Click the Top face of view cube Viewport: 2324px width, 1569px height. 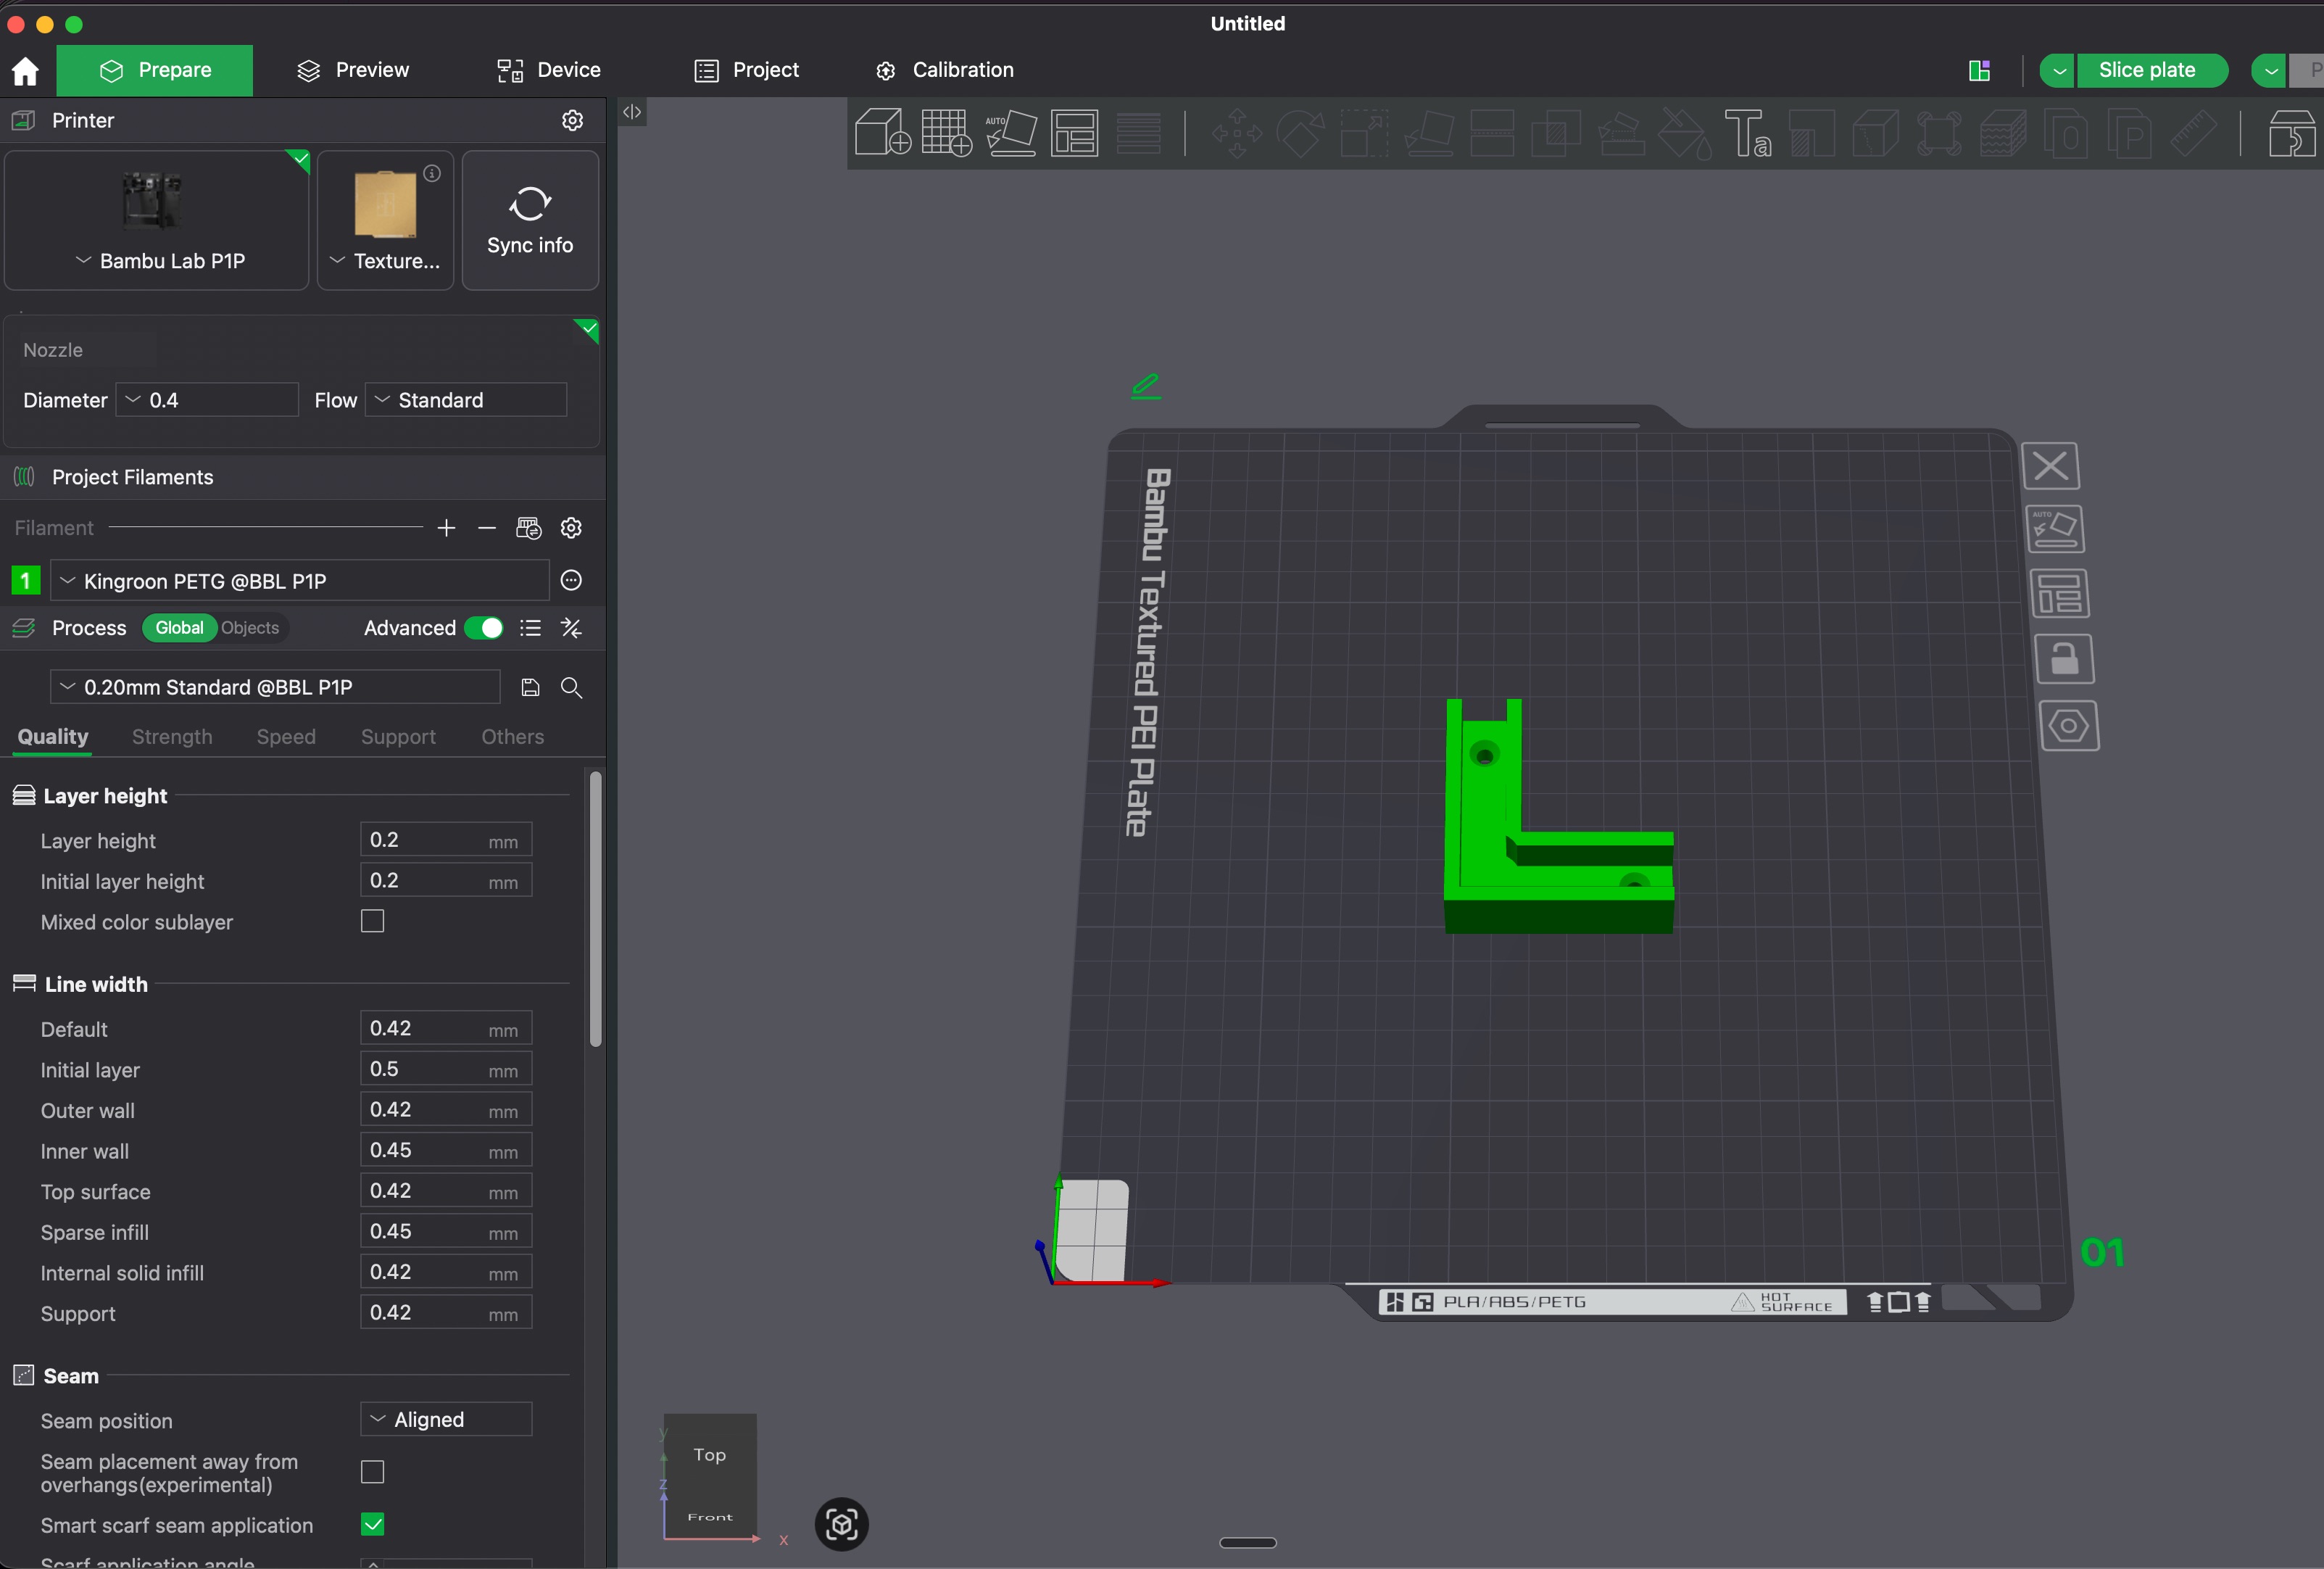tap(710, 1455)
